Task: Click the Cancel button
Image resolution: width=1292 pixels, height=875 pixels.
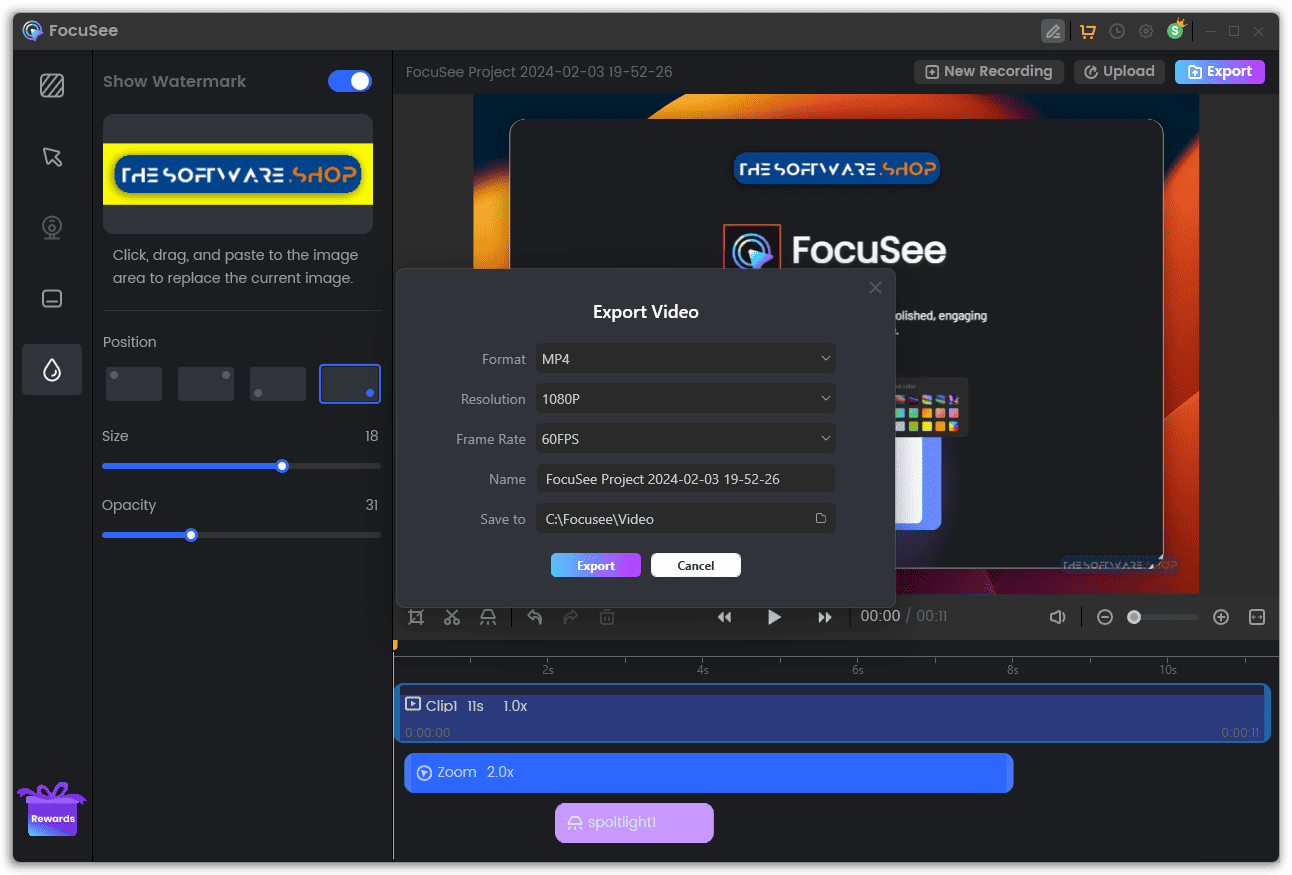Action: [696, 565]
